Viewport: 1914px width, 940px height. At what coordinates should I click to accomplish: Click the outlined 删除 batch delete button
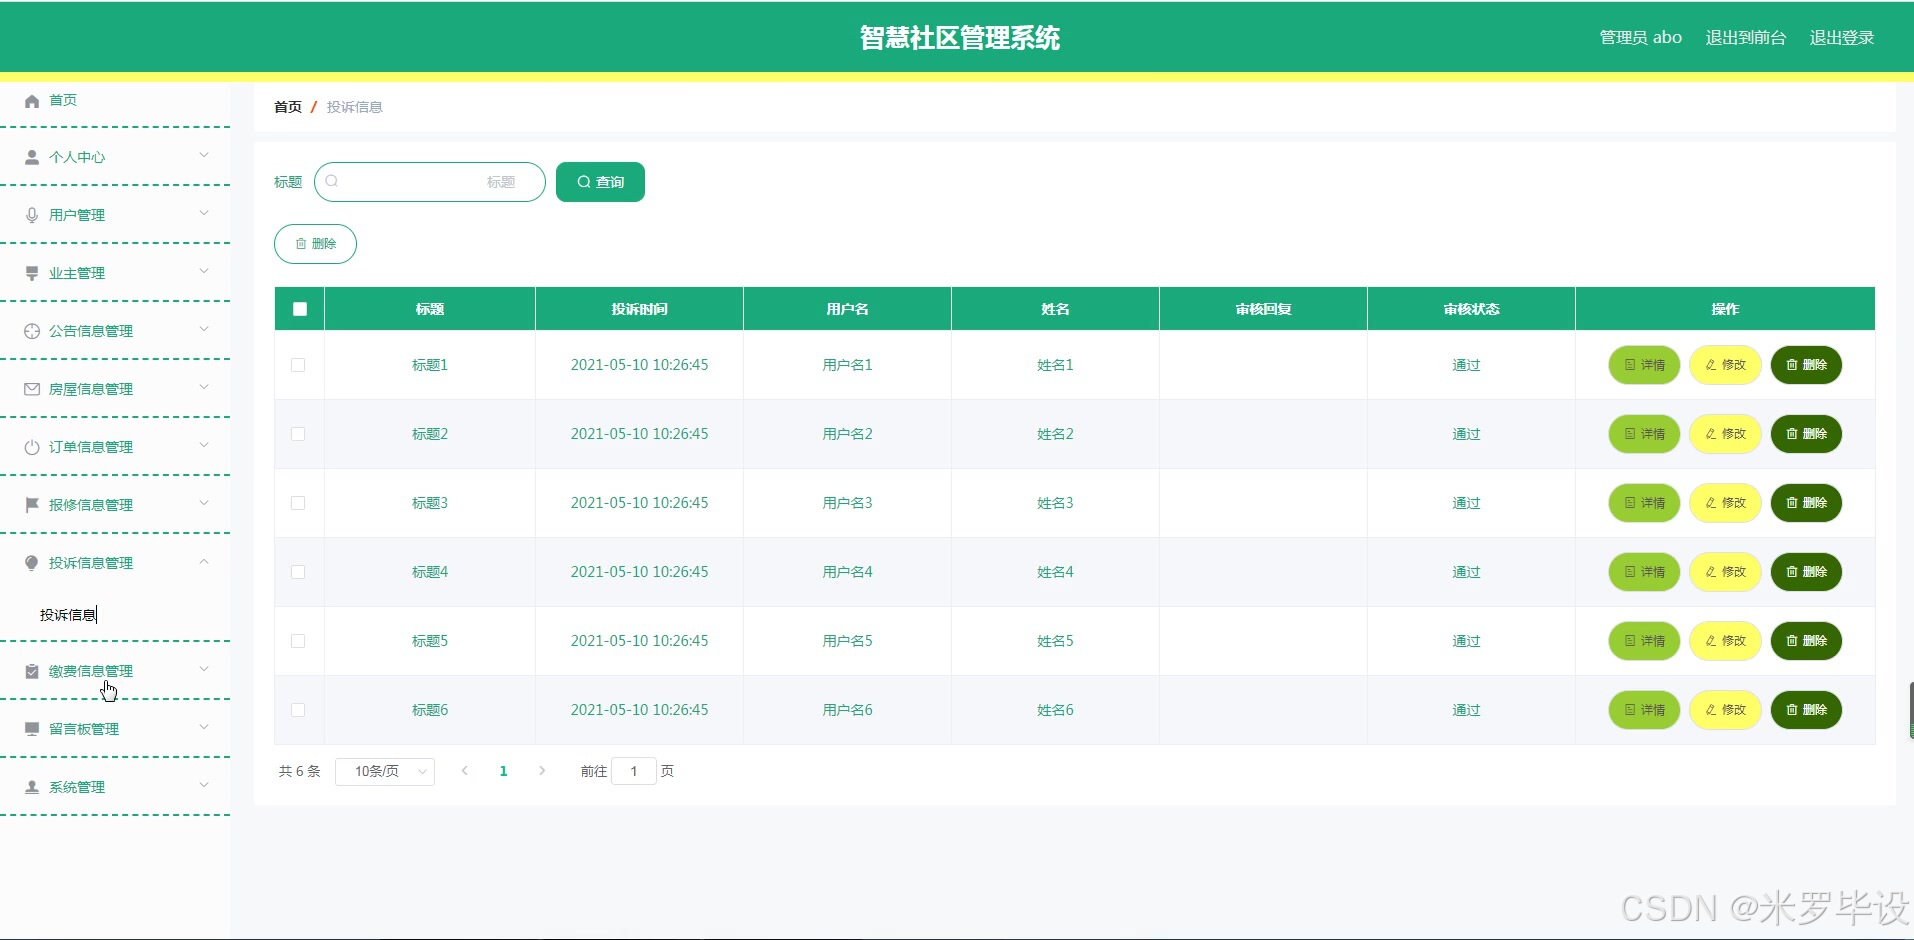point(315,244)
